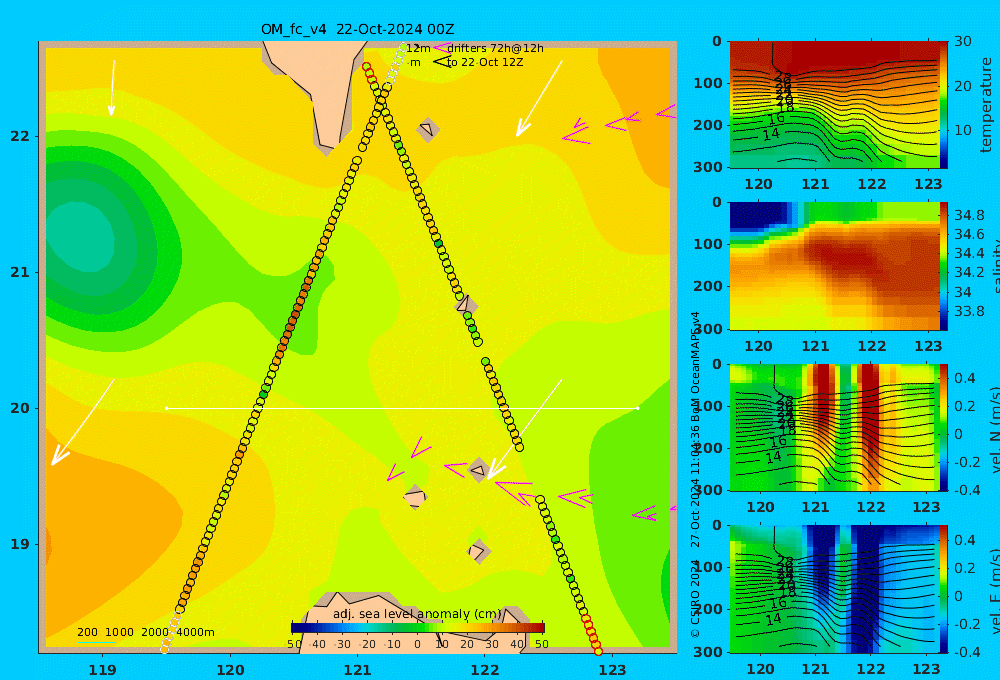The width and height of the screenshot is (1000, 680).
Task: Click the 34.8 tick on salinity color bar
Action: pos(969,215)
